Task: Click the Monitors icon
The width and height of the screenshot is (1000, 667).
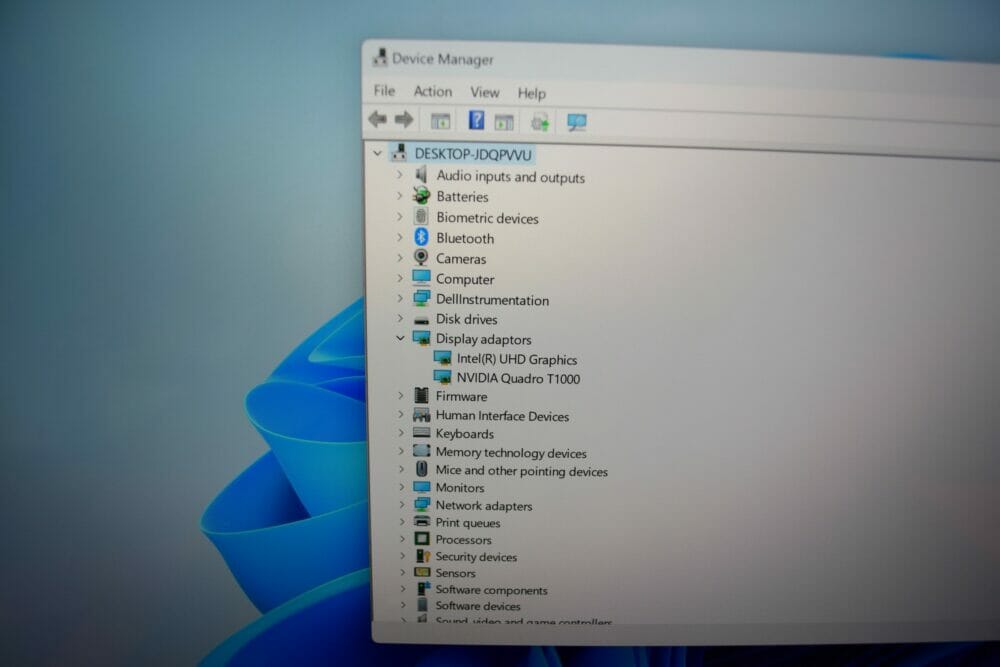Action: coord(422,487)
